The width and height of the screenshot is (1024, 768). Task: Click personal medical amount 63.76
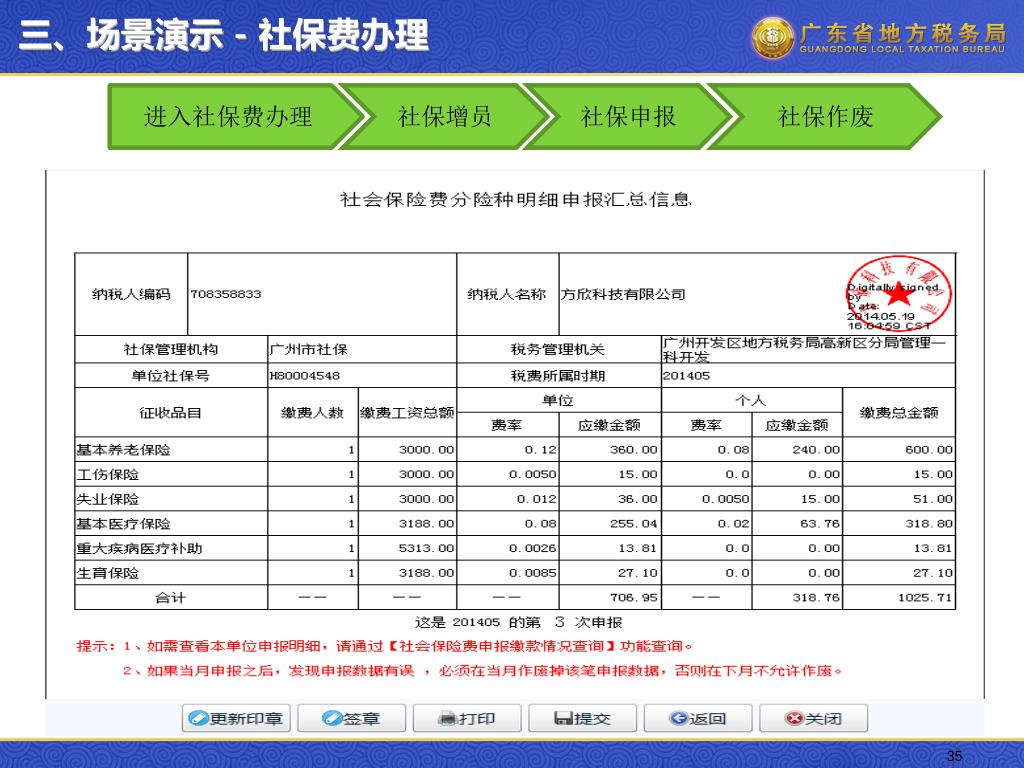[820, 524]
